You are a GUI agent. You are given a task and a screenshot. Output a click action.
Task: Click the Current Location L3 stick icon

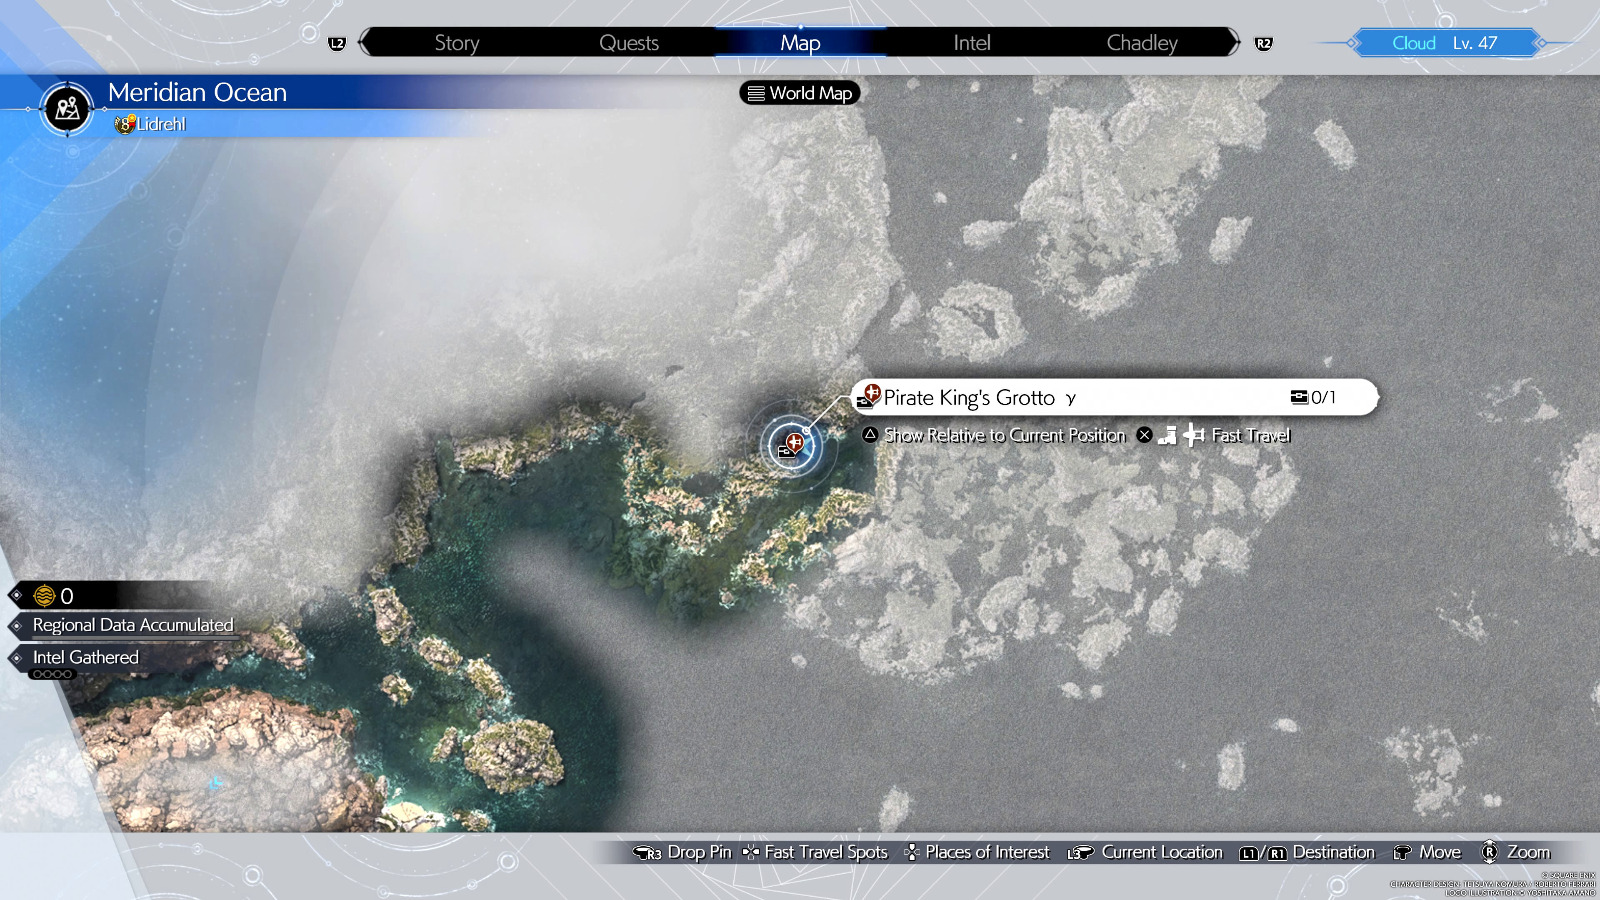[x=1079, y=853]
